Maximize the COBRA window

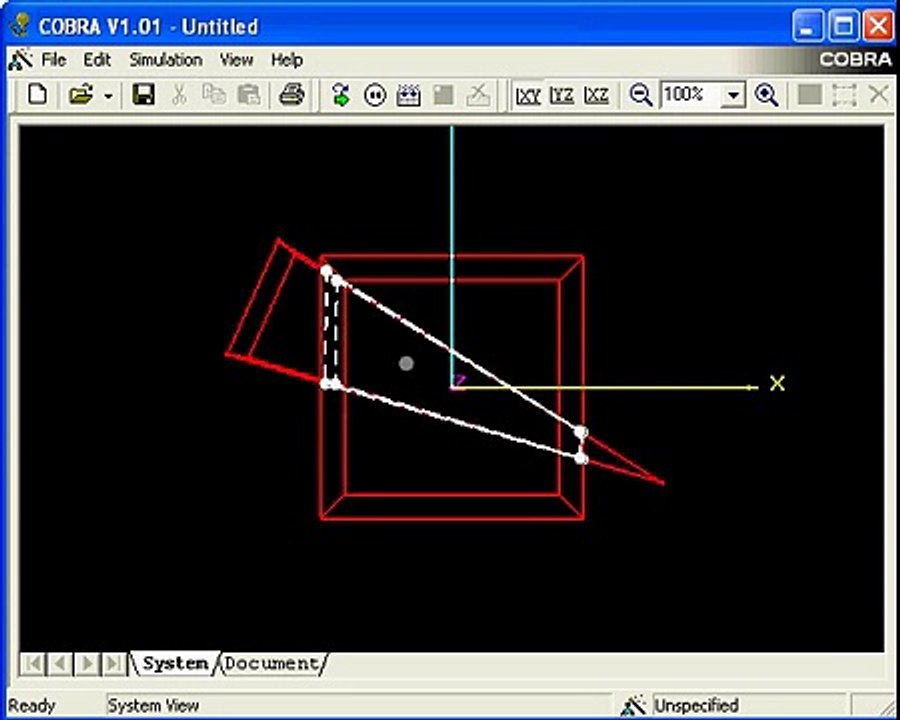point(844,26)
